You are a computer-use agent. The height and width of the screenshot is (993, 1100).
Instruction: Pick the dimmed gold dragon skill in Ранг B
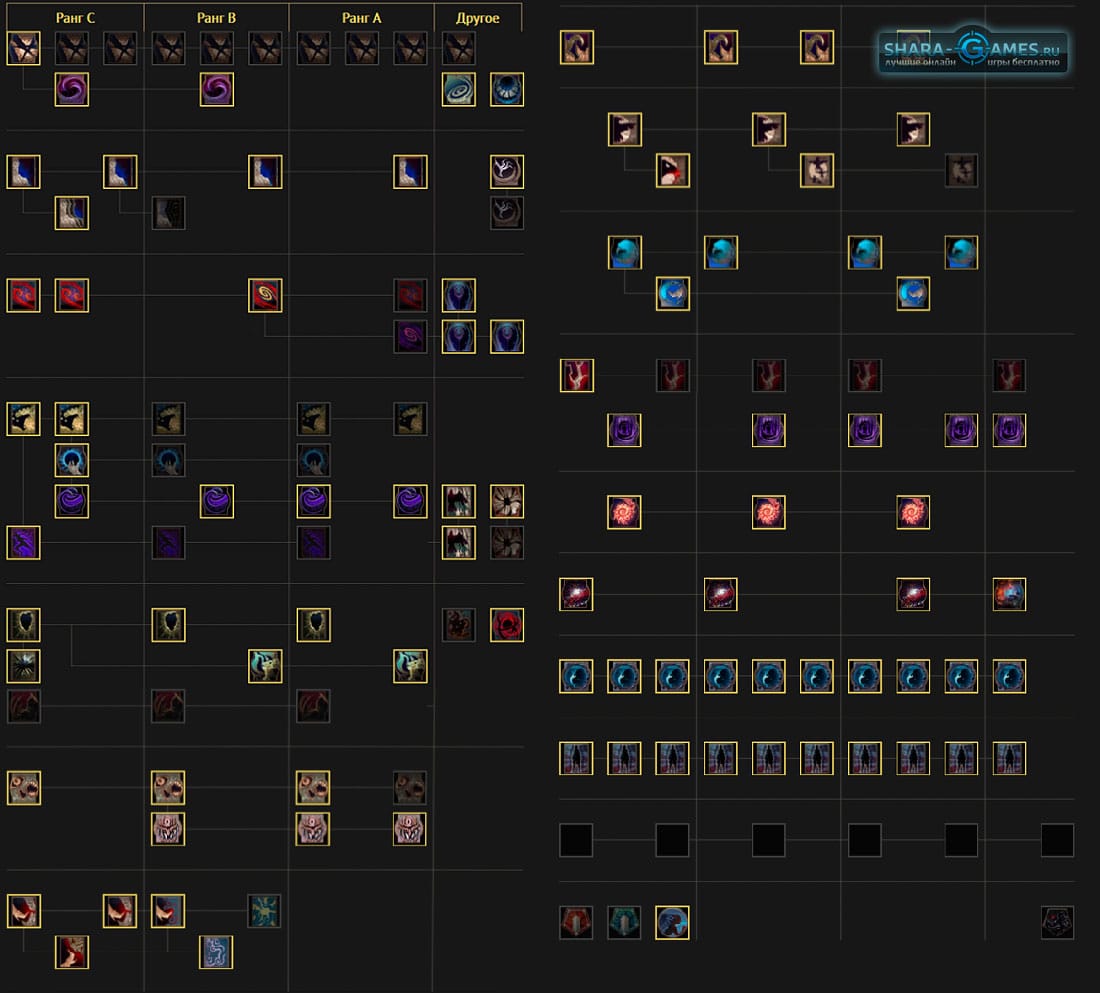coord(168,419)
